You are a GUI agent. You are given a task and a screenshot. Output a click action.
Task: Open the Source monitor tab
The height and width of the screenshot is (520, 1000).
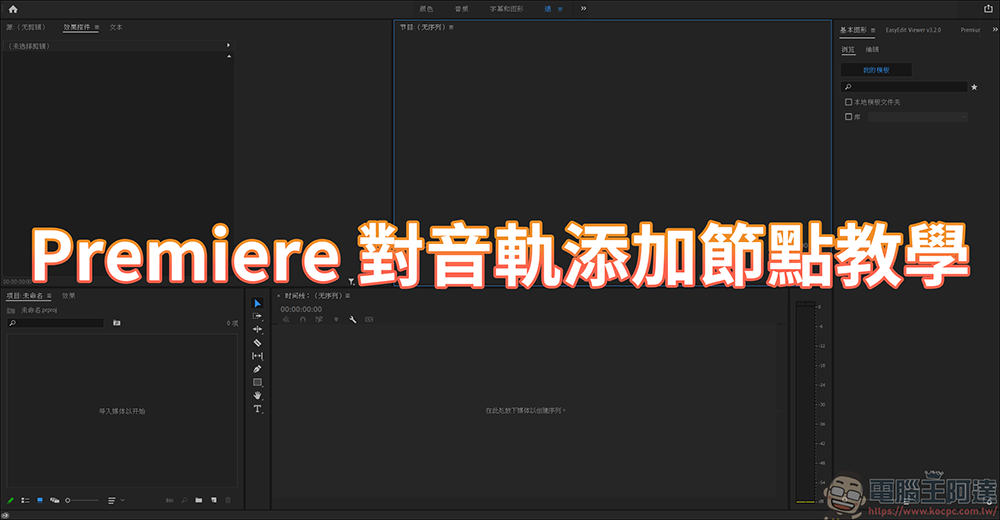point(26,27)
